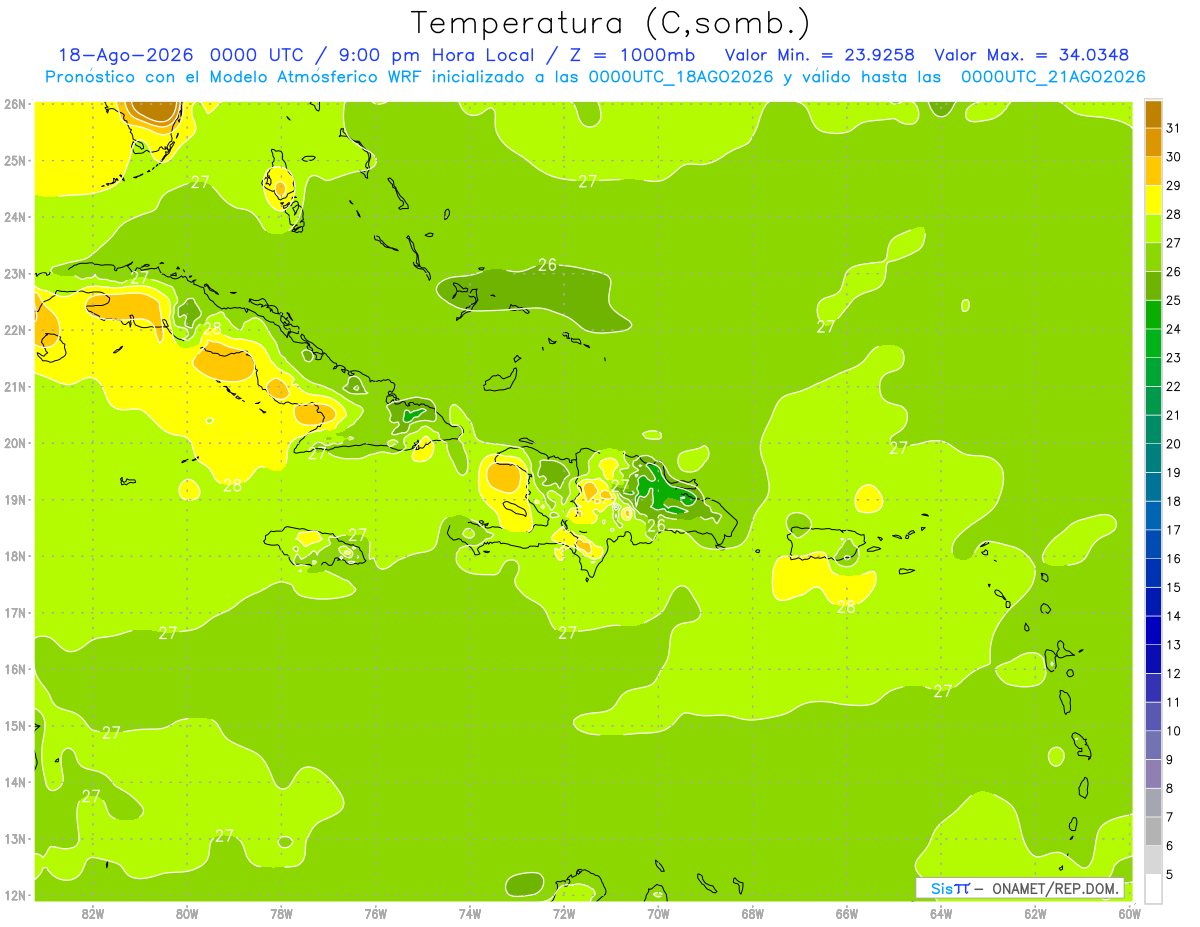This screenshot has width=1200, height=927.
Task: Click the 70W longitude axis label
Action: pyautogui.click(x=658, y=912)
